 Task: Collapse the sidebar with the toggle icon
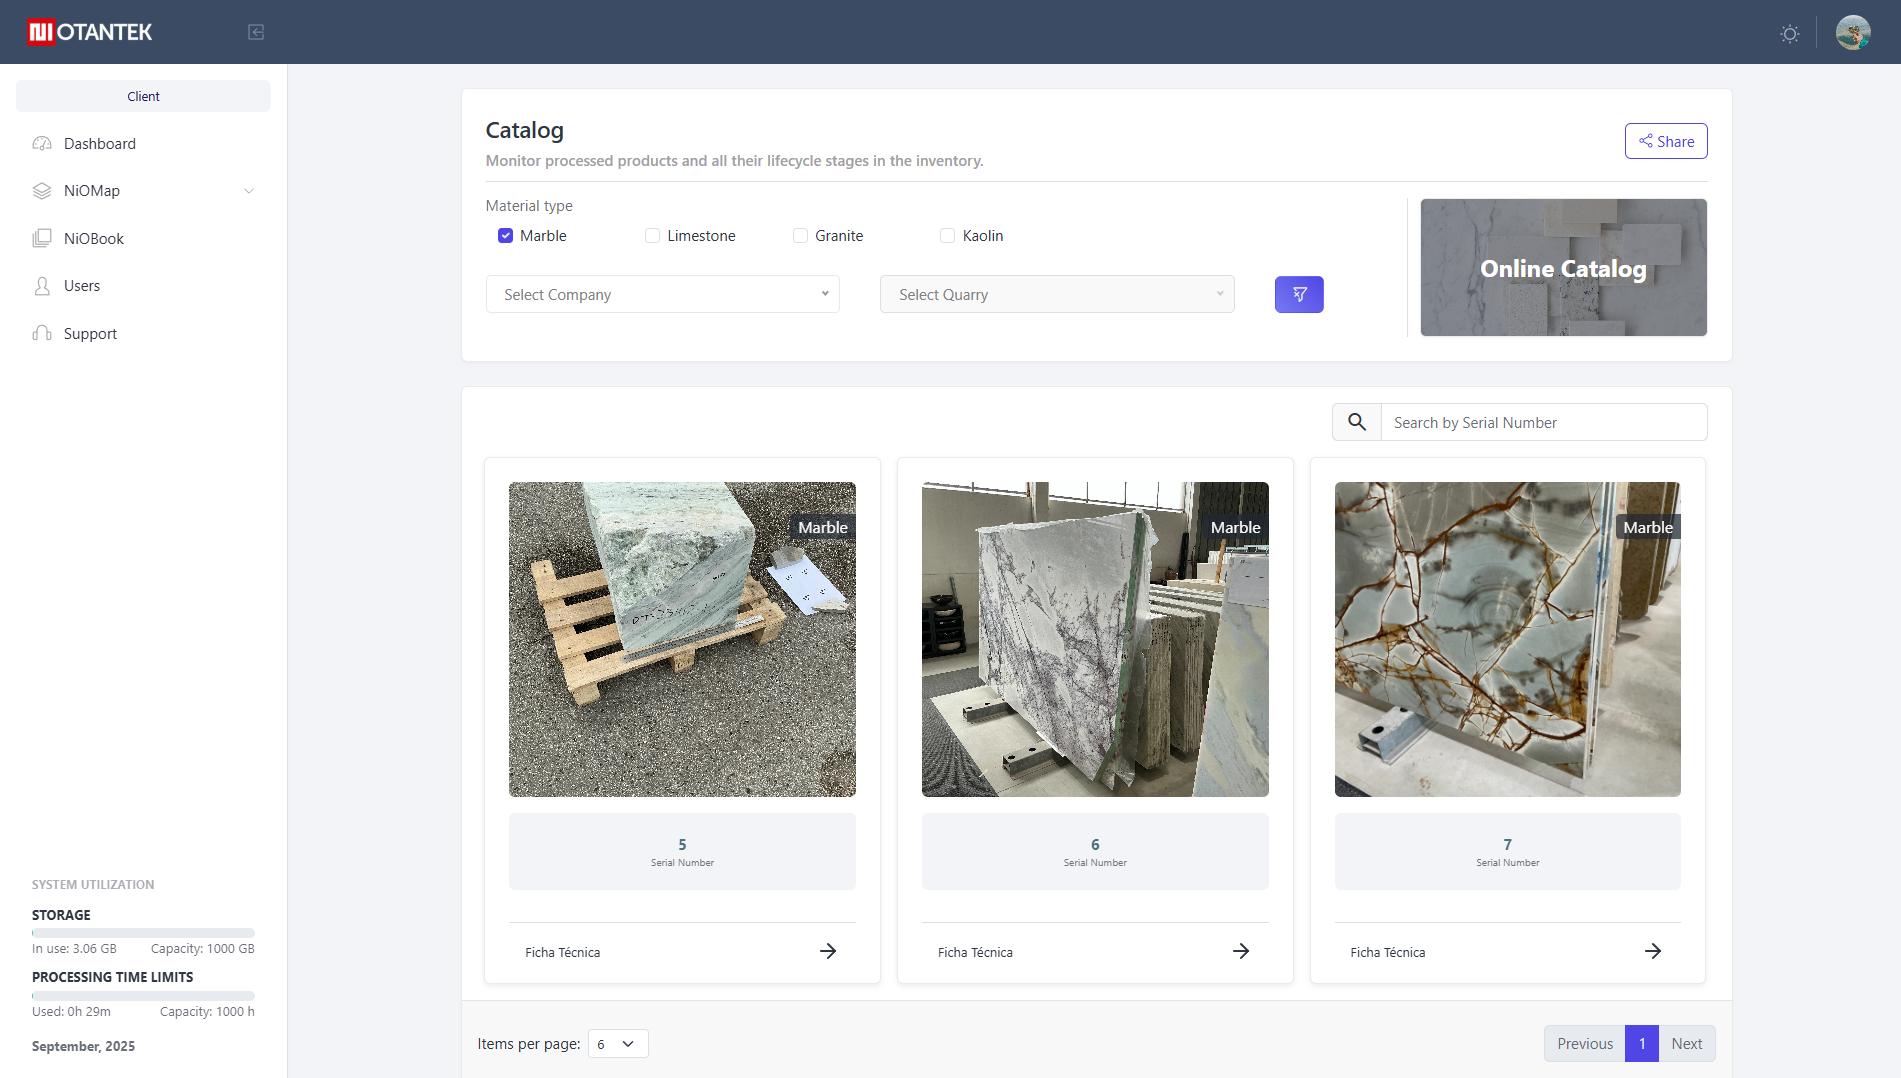pos(256,32)
